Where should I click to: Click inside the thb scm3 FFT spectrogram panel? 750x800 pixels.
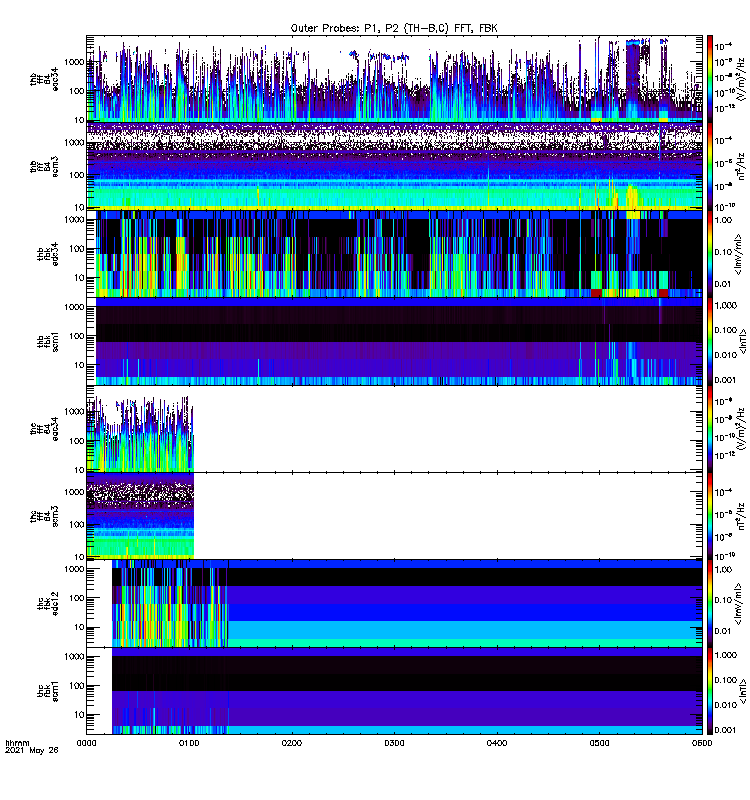[394, 166]
